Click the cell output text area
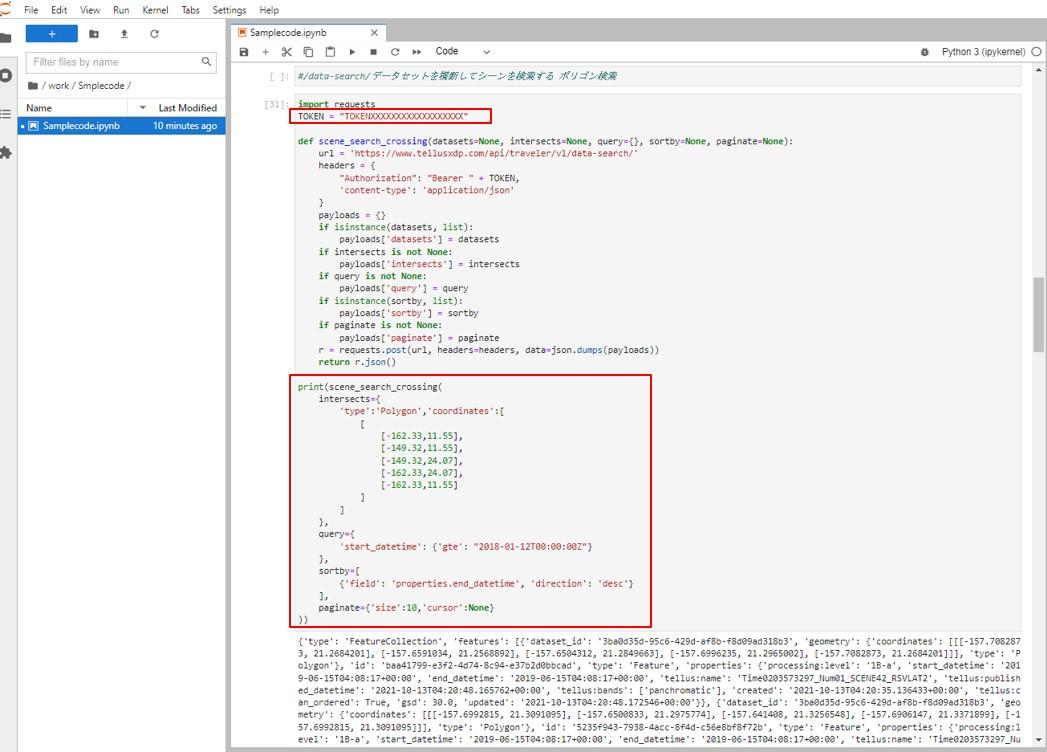1047x752 pixels. (659, 690)
